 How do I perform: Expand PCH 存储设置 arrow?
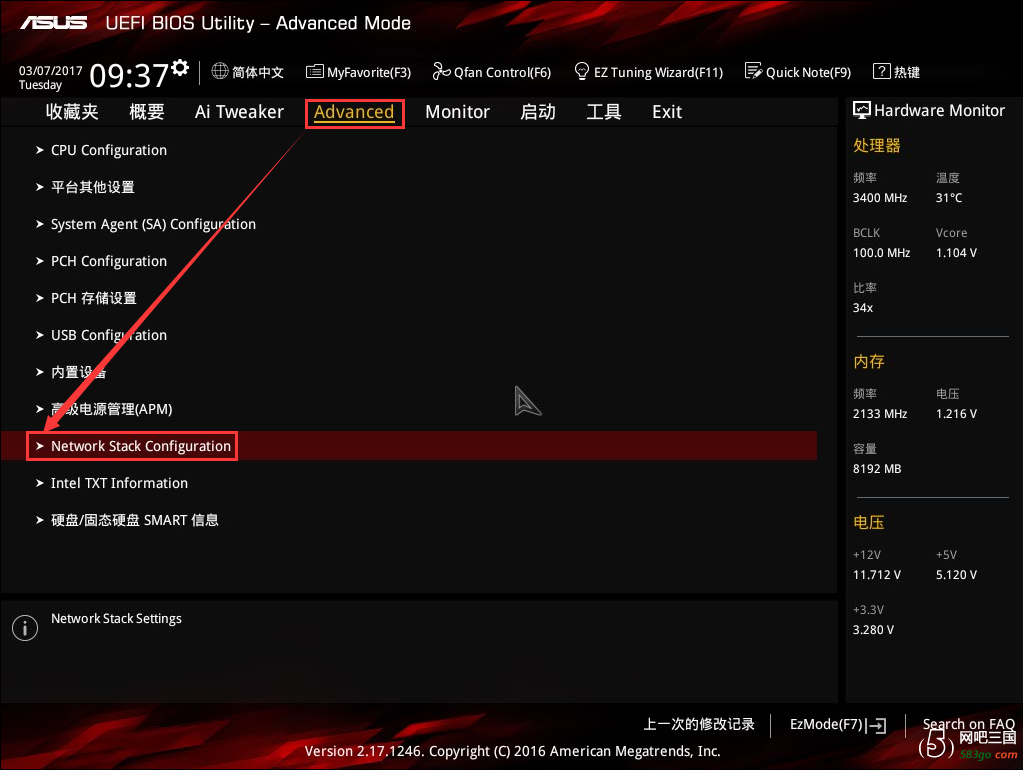[40, 298]
